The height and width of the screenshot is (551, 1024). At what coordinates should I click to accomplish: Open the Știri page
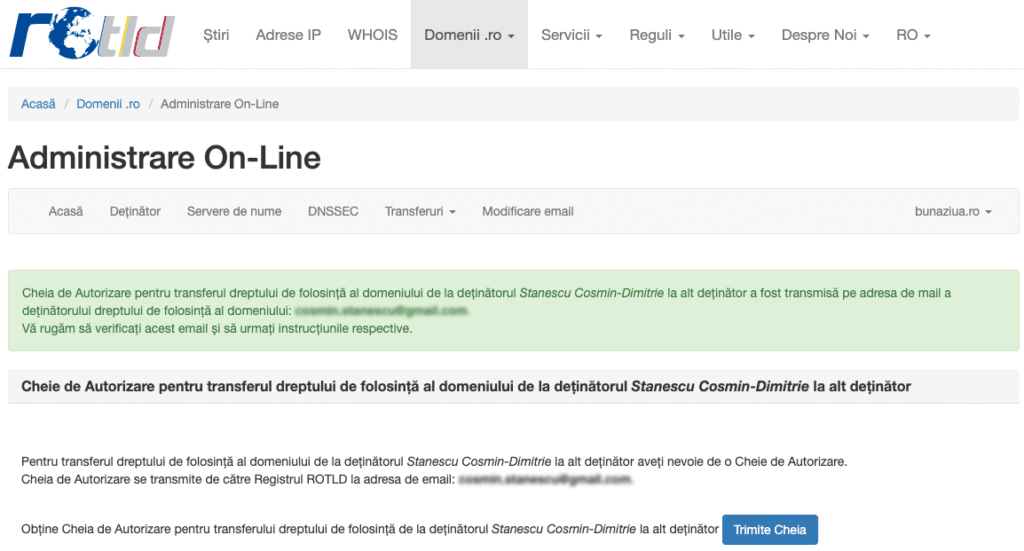click(216, 35)
